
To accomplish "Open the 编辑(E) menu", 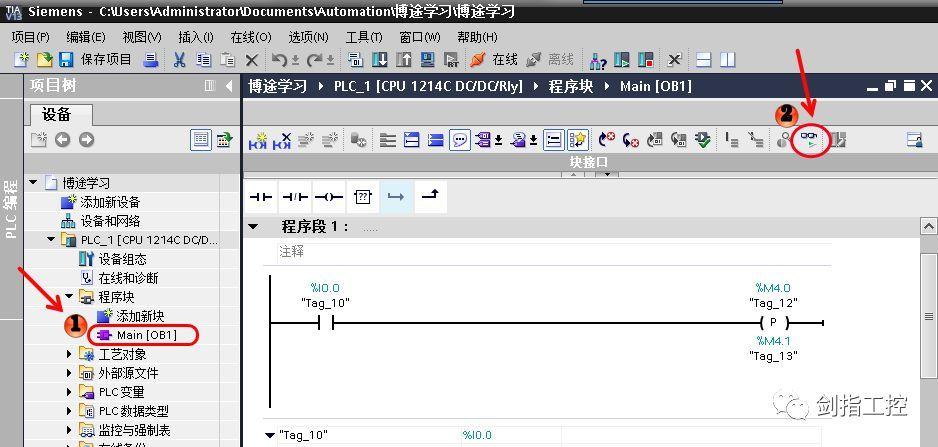I will (86, 37).
